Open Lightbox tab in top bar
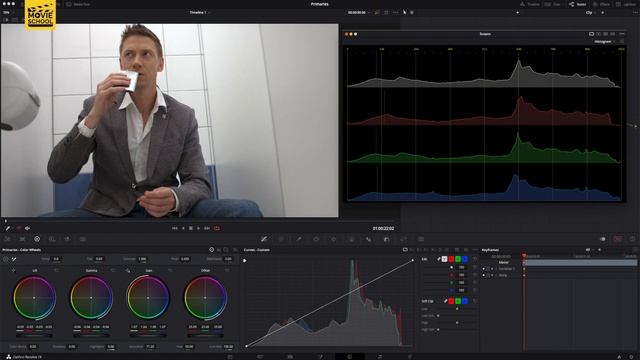 627,4
